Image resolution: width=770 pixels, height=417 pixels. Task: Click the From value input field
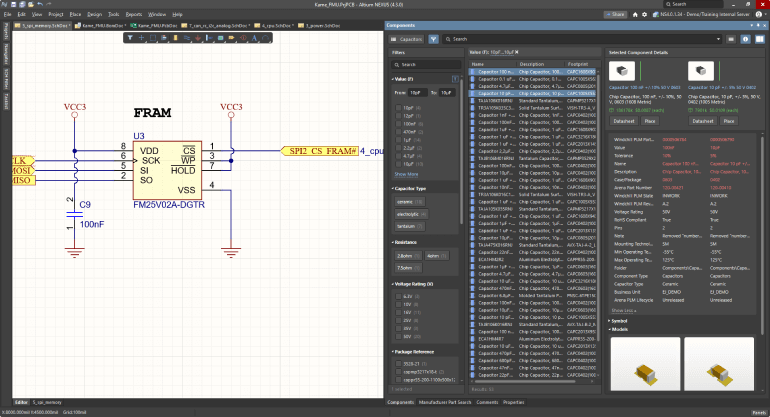click(418, 92)
